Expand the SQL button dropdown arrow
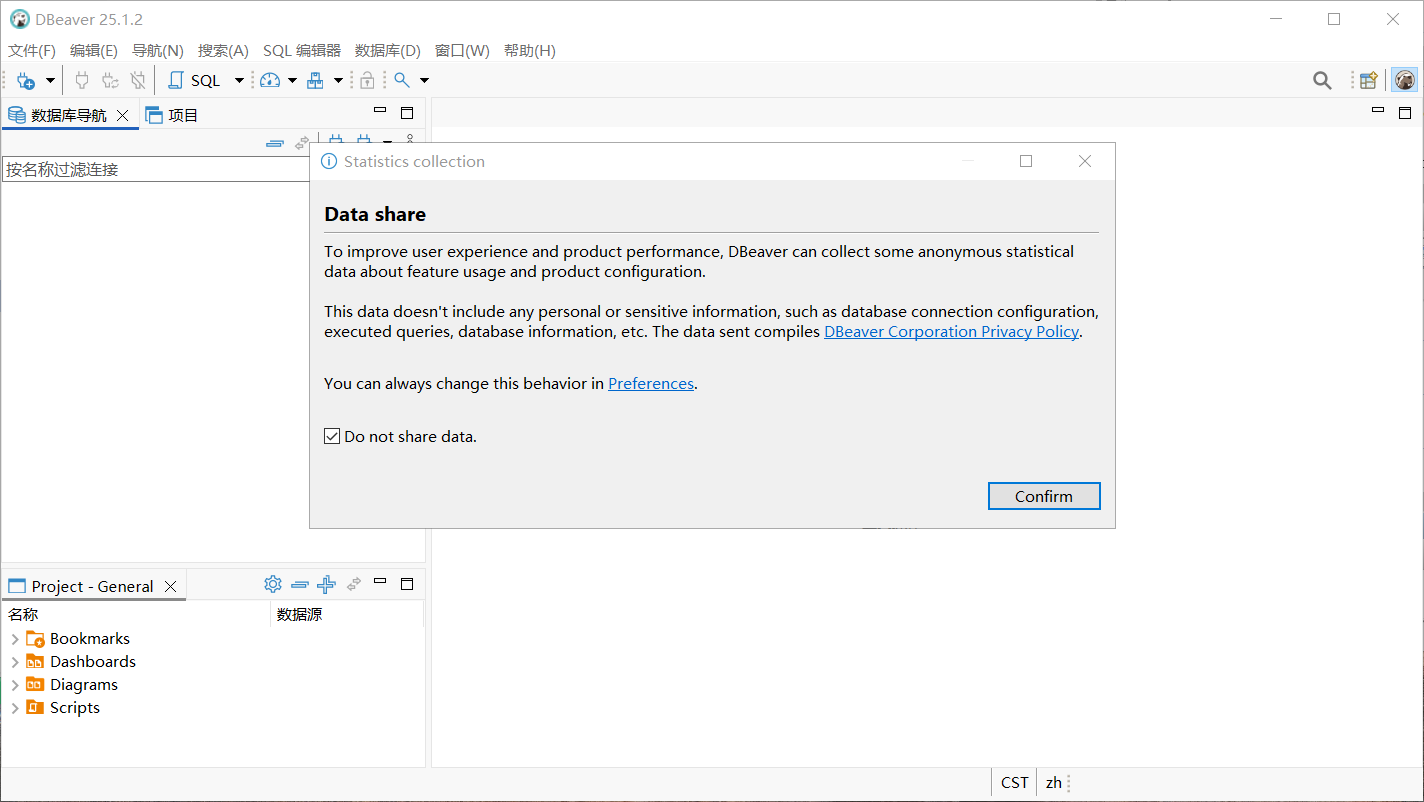The image size is (1424, 802). click(x=239, y=80)
